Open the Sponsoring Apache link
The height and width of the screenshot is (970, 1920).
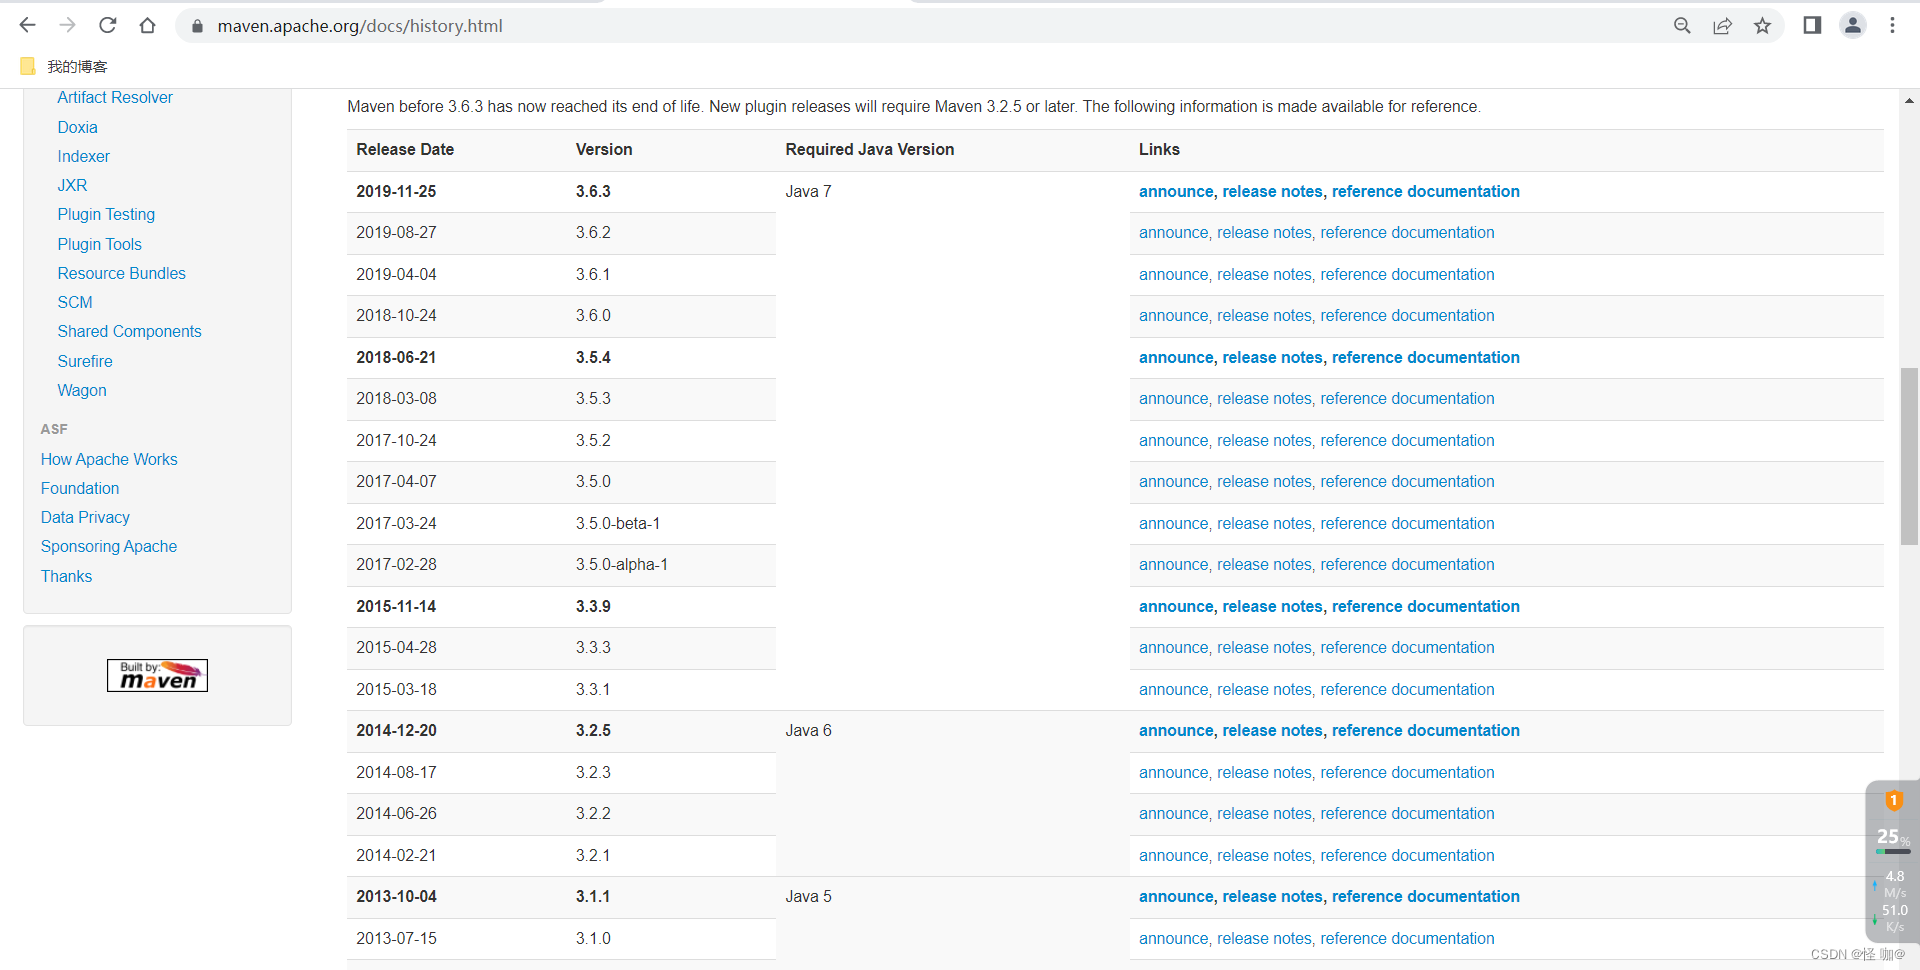pos(109,546)
